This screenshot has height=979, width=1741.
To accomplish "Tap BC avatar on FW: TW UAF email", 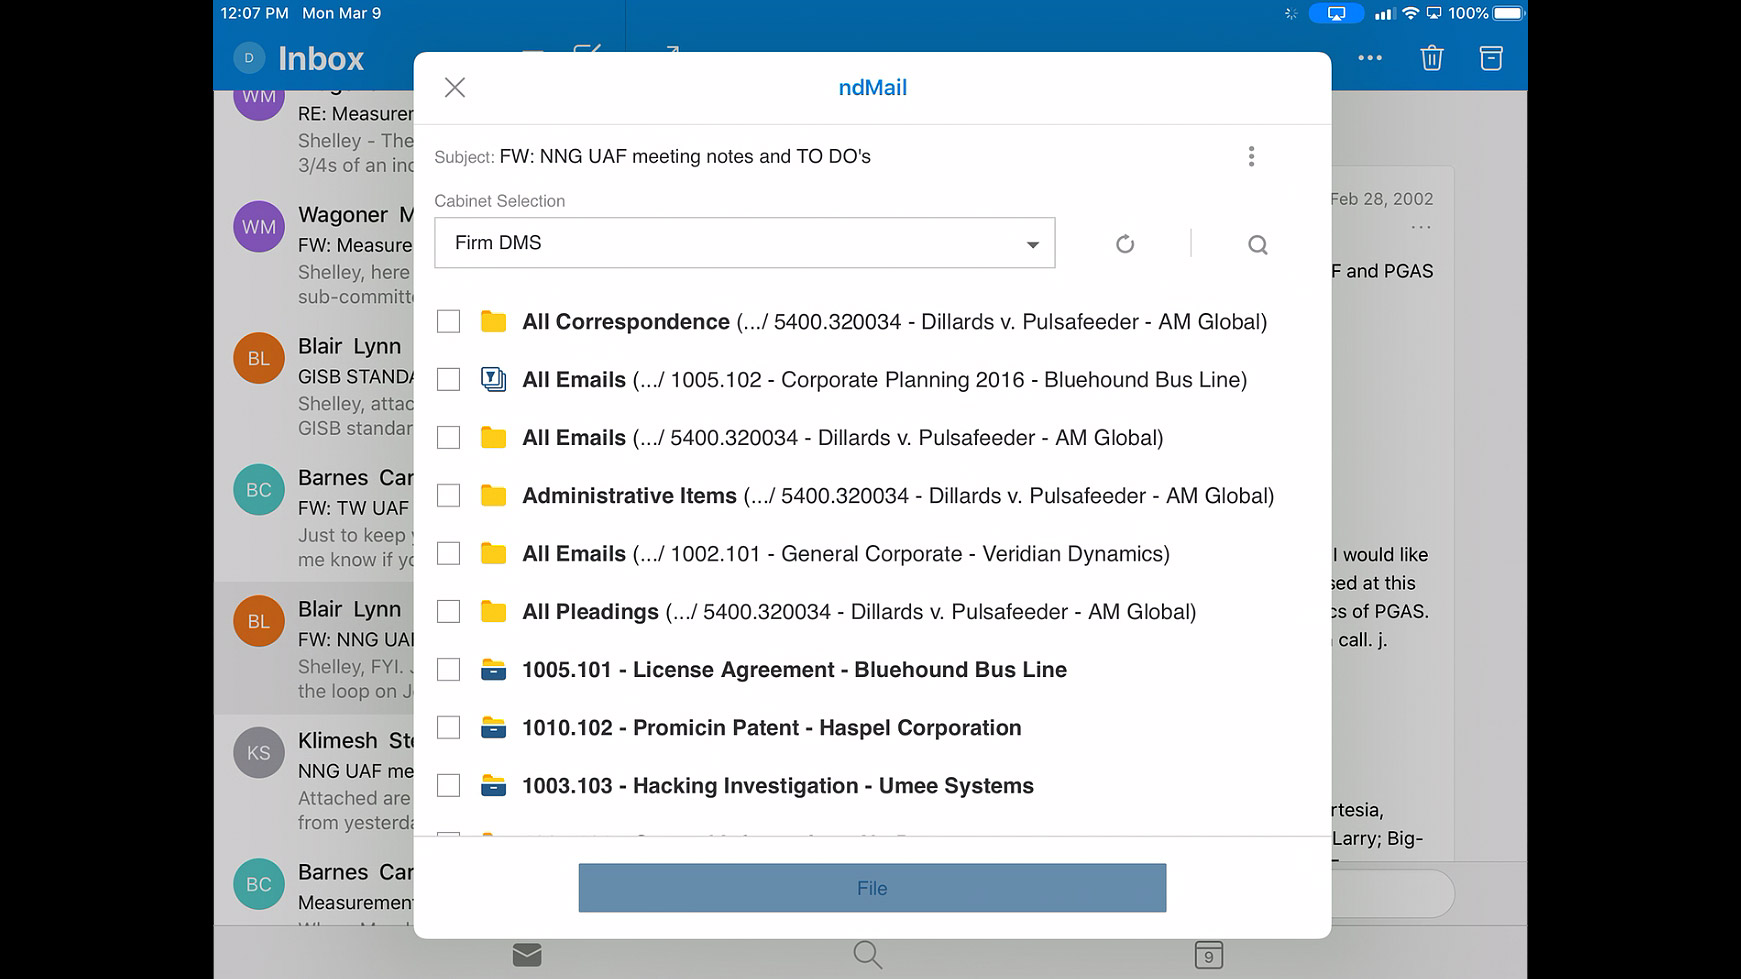I will 259,490.
